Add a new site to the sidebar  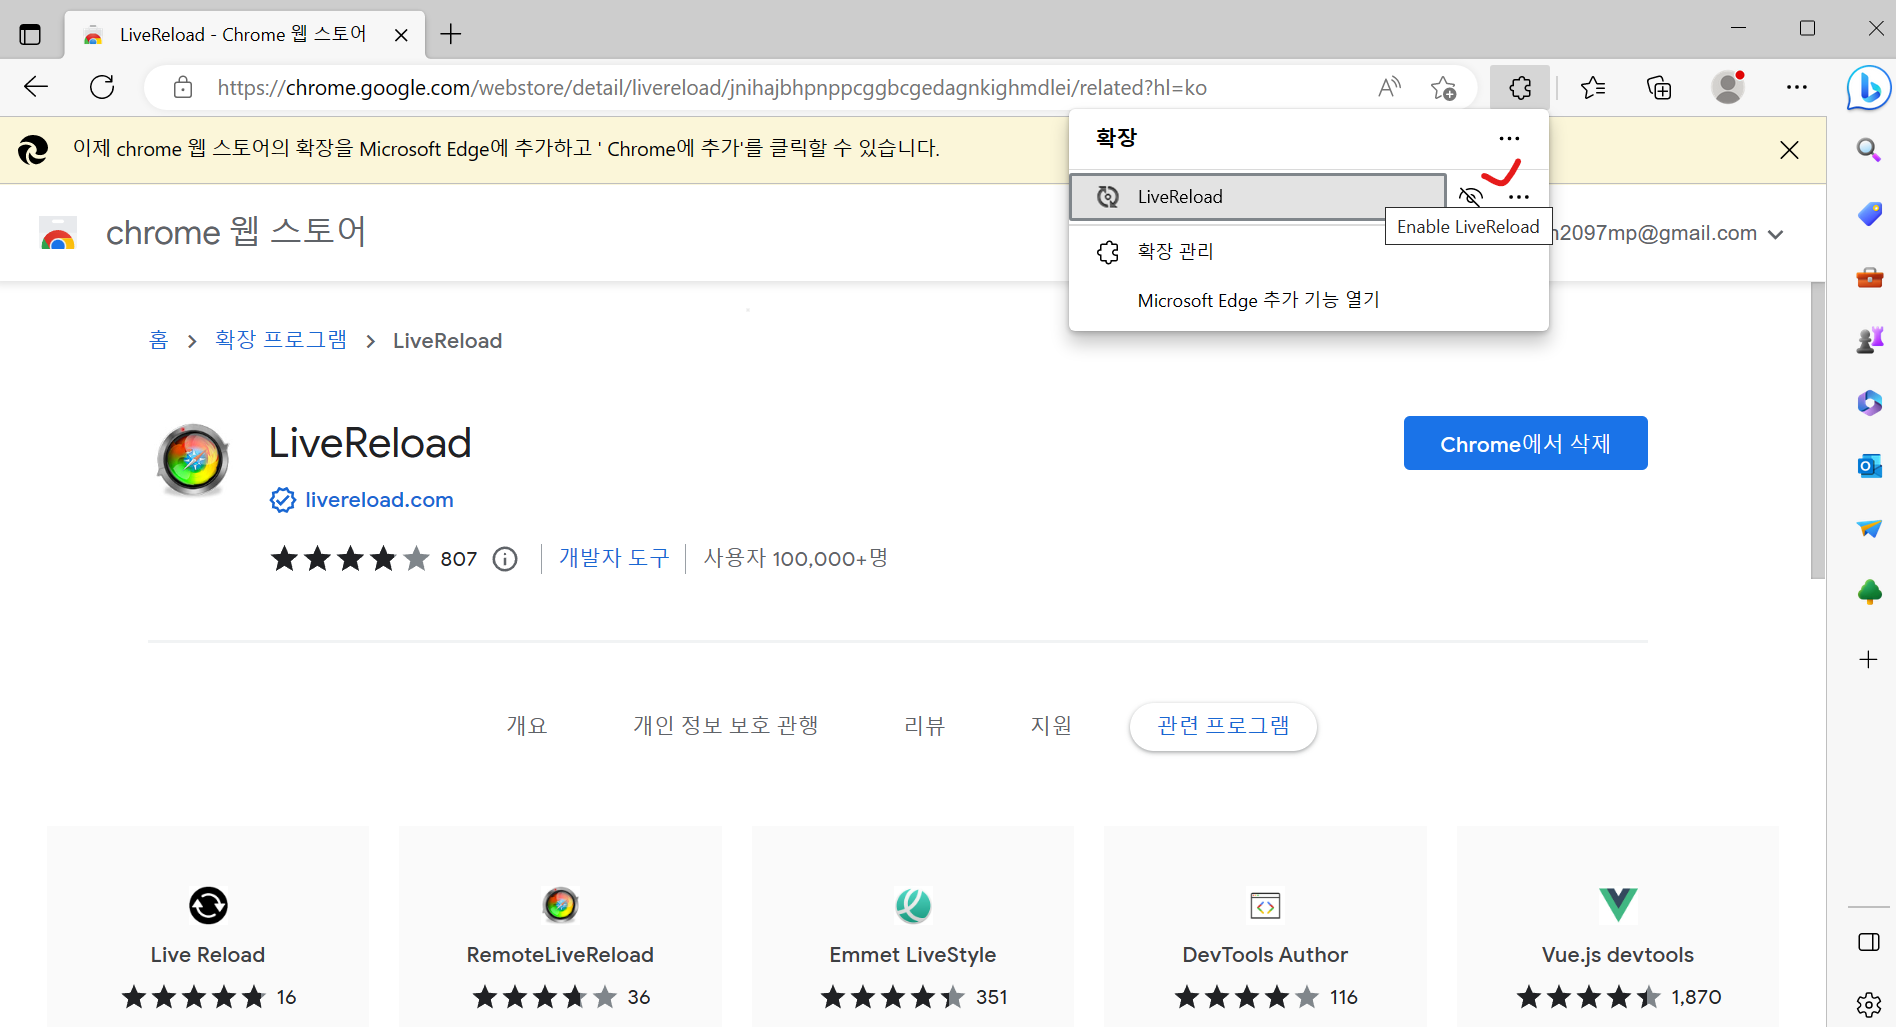[x=1868, y=659]
